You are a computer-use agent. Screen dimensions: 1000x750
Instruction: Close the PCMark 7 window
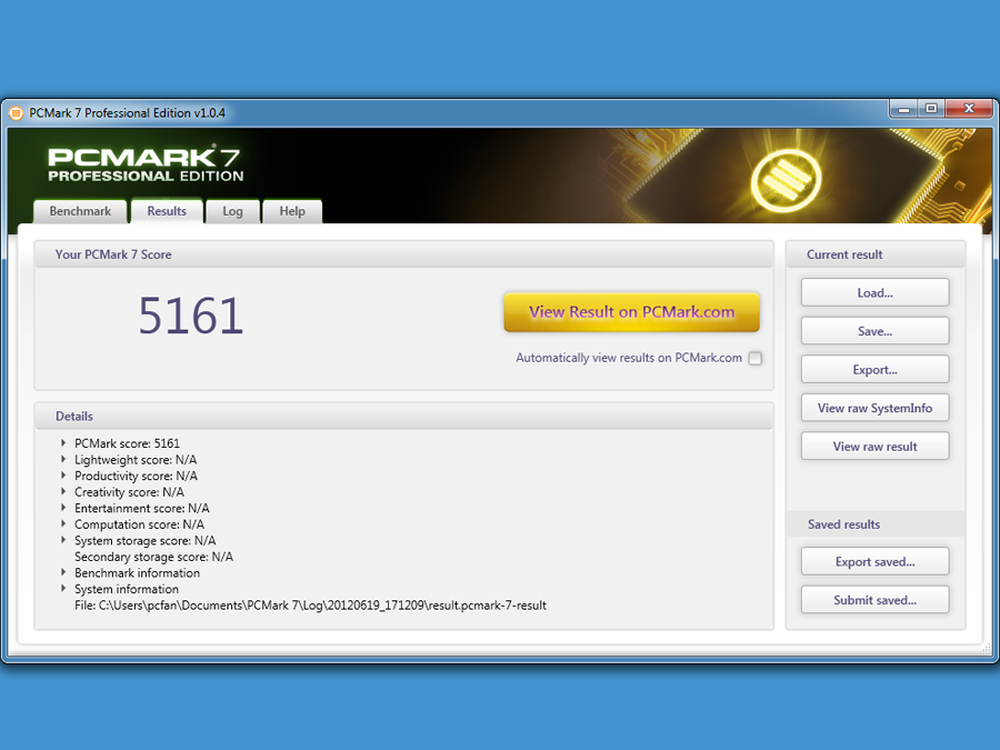click(x=969, y=109)
